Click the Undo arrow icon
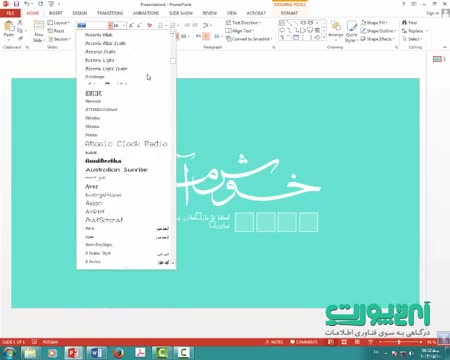Viewport: 450px width, 360px height. (27, 4)
